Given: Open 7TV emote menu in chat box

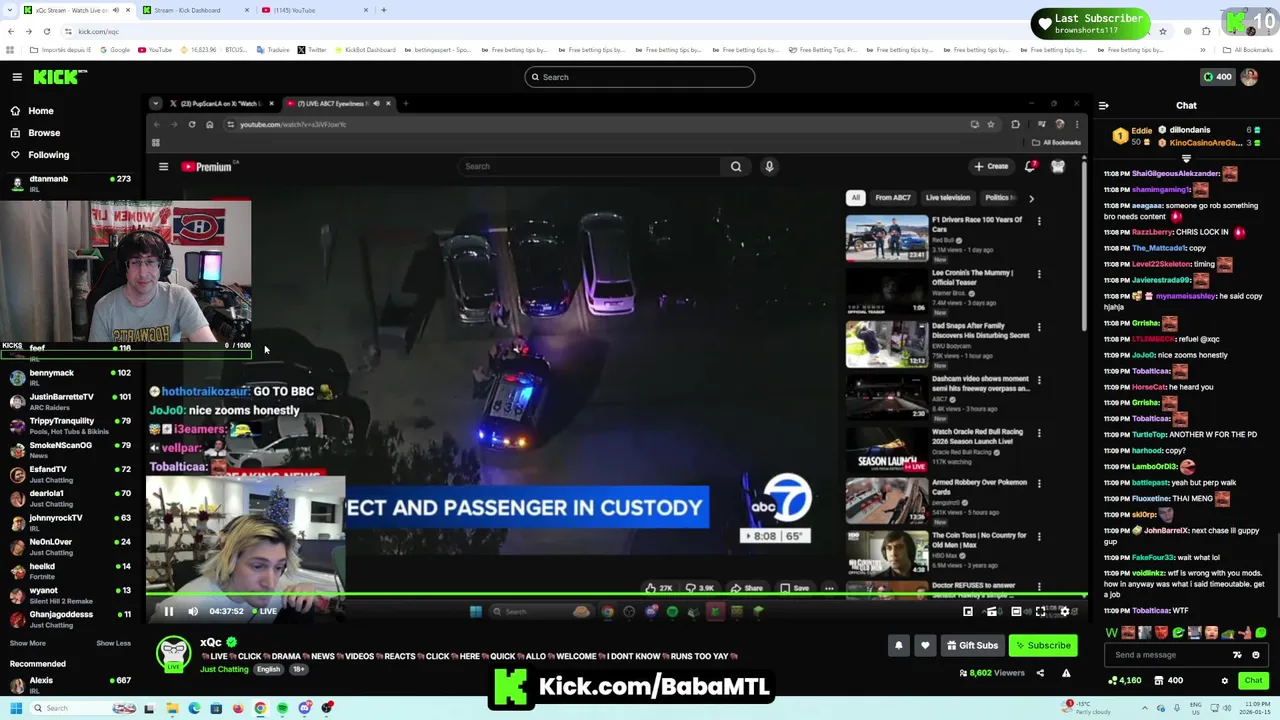Looking at the screenshot, I should click(1237, 655).
